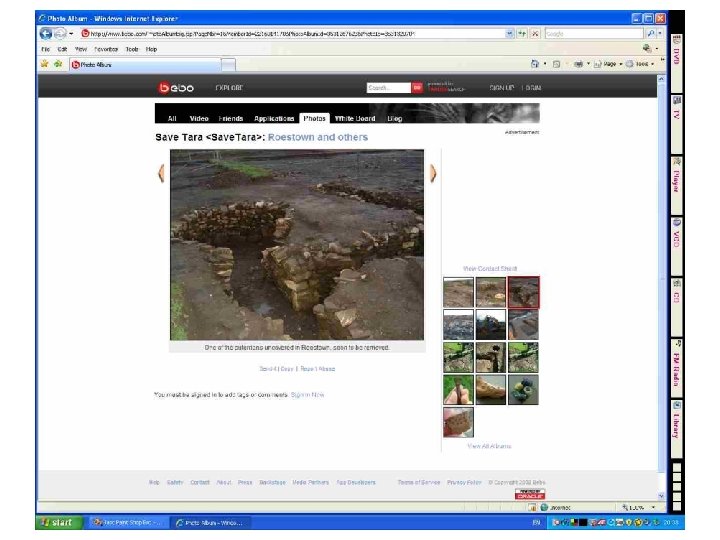The height and width of the screenshot is (540, 720).
Task: Select the blue beads thumbnail
Action: [x=523, y=390]
